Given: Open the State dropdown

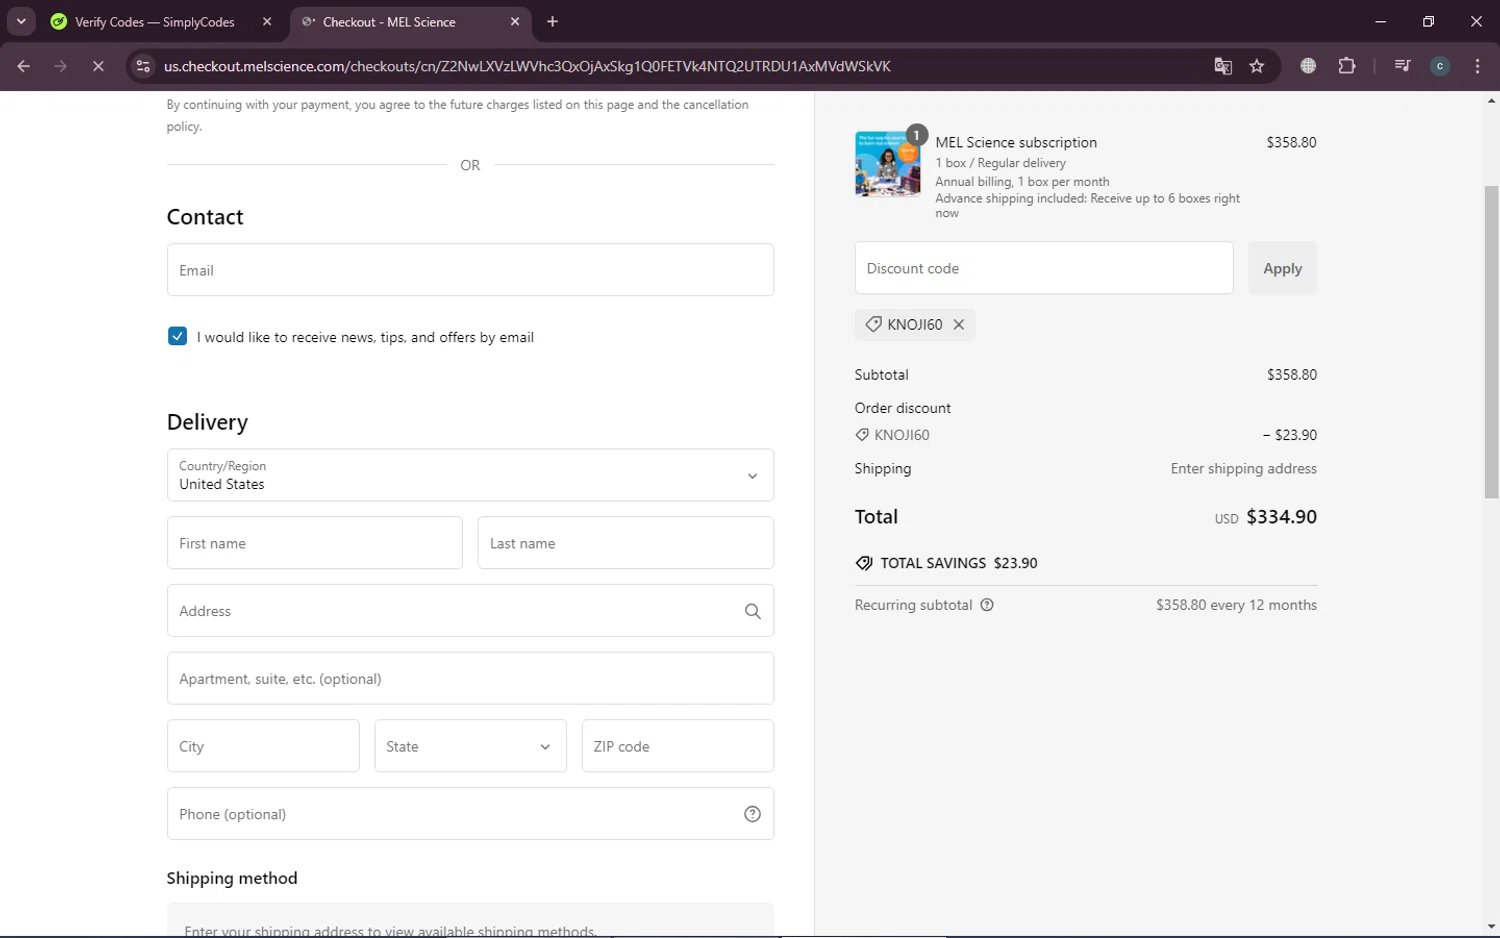Looking at the screenshot, I should coord(470,746).
